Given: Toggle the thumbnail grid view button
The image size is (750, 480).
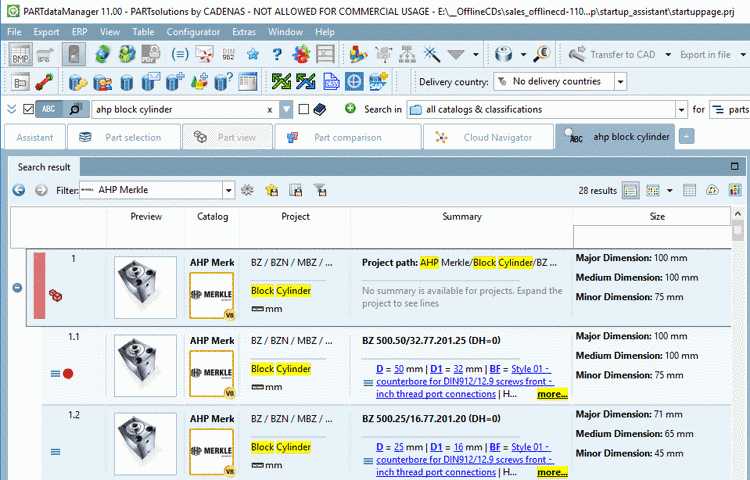Looking at the screenshot, I should (653, 190).
